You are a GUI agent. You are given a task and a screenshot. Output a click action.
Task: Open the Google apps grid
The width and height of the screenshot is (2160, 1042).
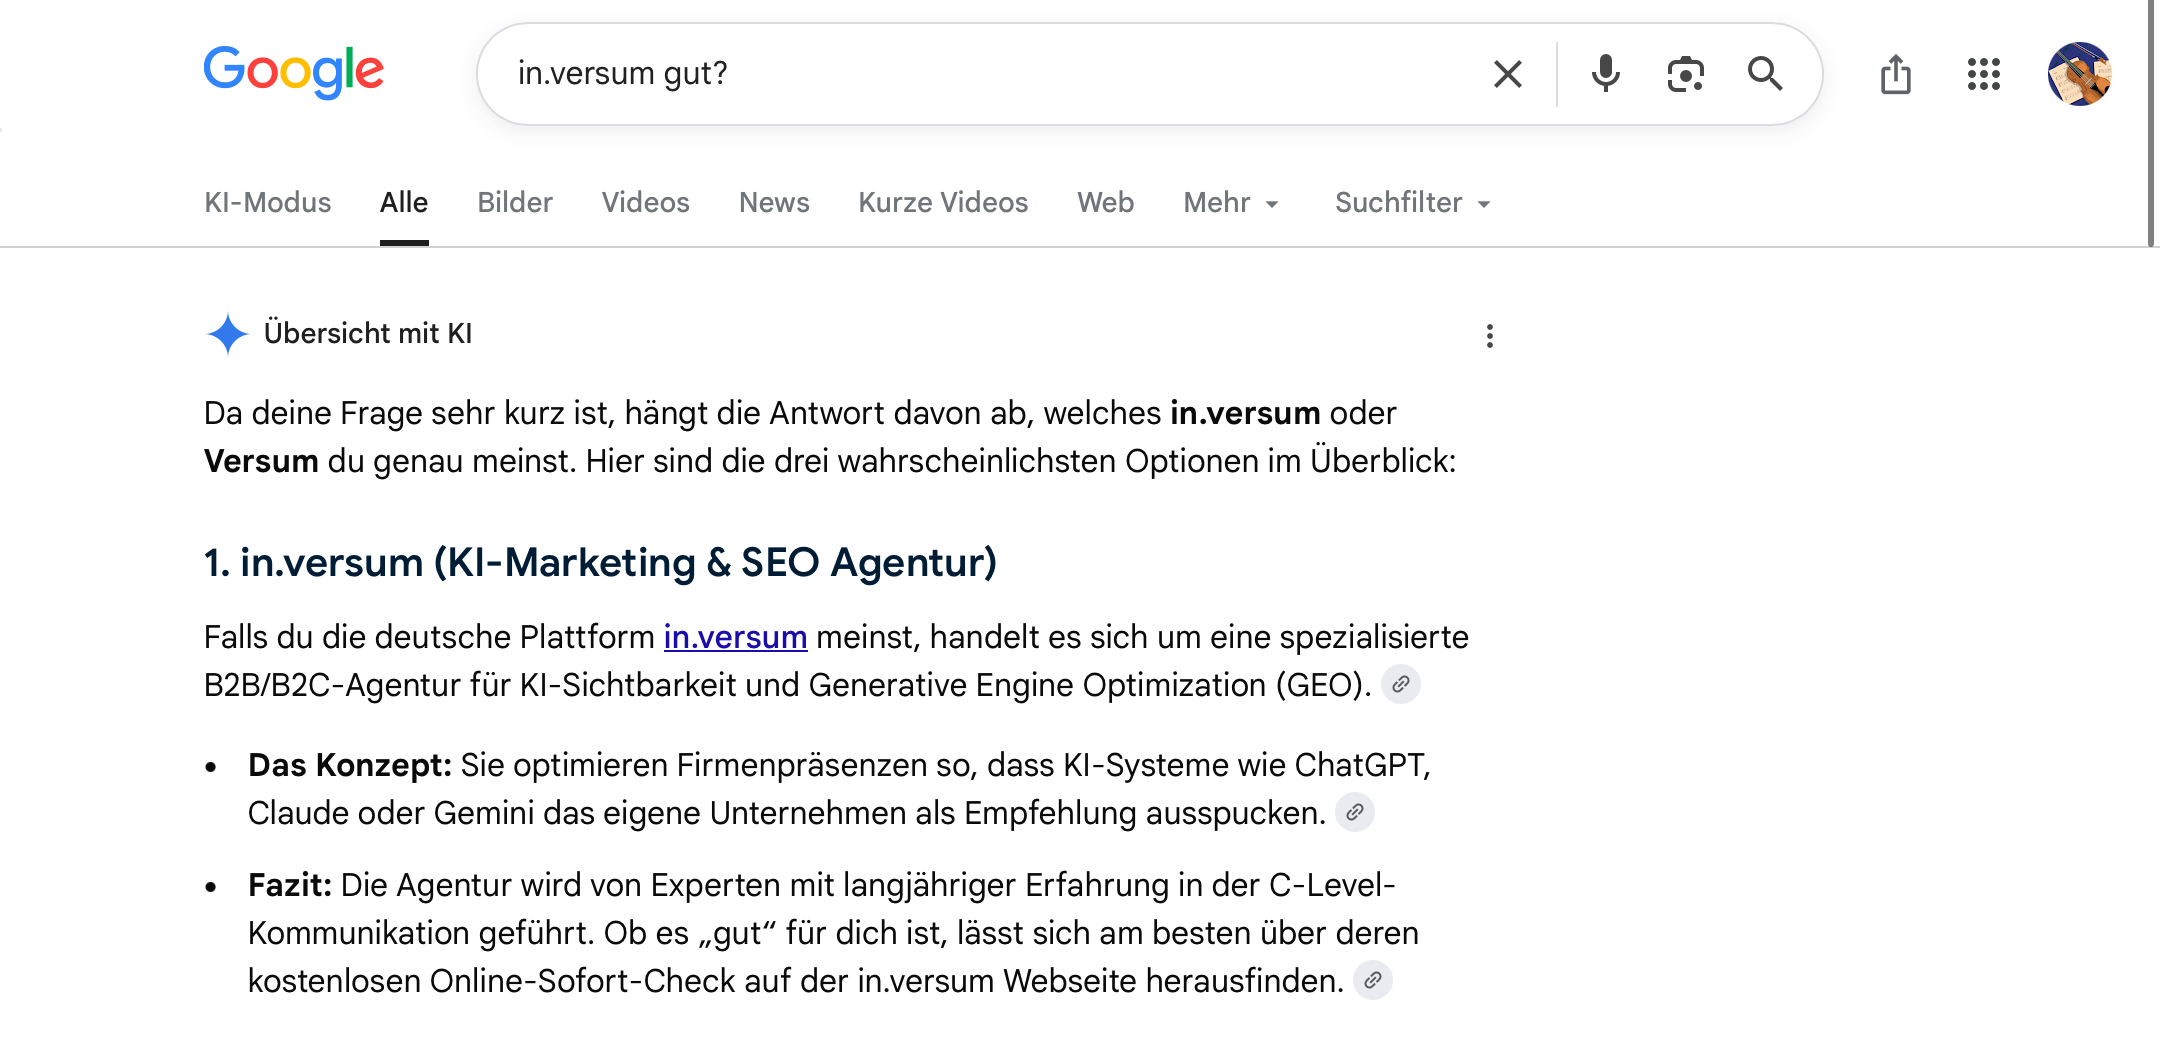coord(1983,74)
